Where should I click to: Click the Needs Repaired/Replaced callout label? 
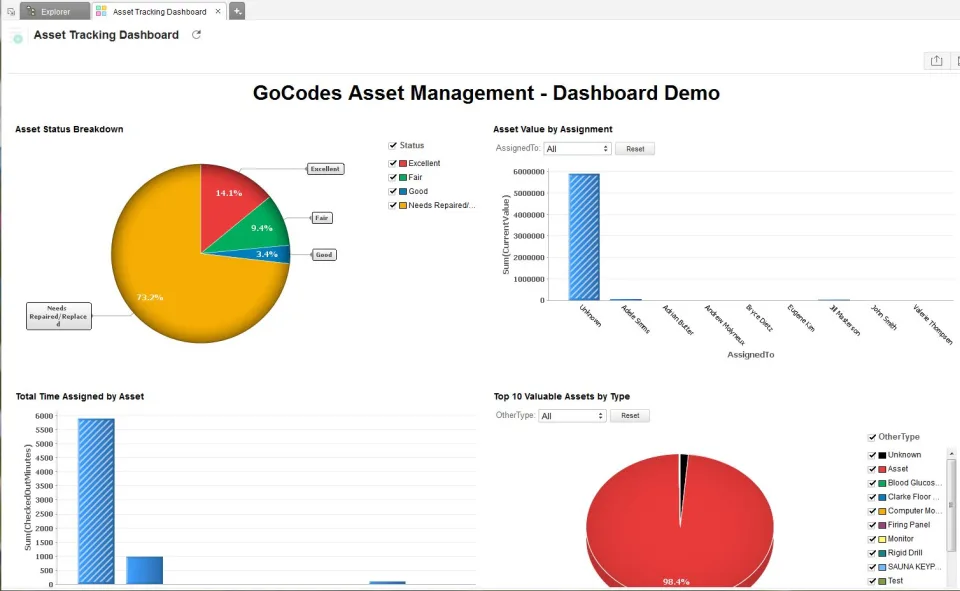coord(59,316)
